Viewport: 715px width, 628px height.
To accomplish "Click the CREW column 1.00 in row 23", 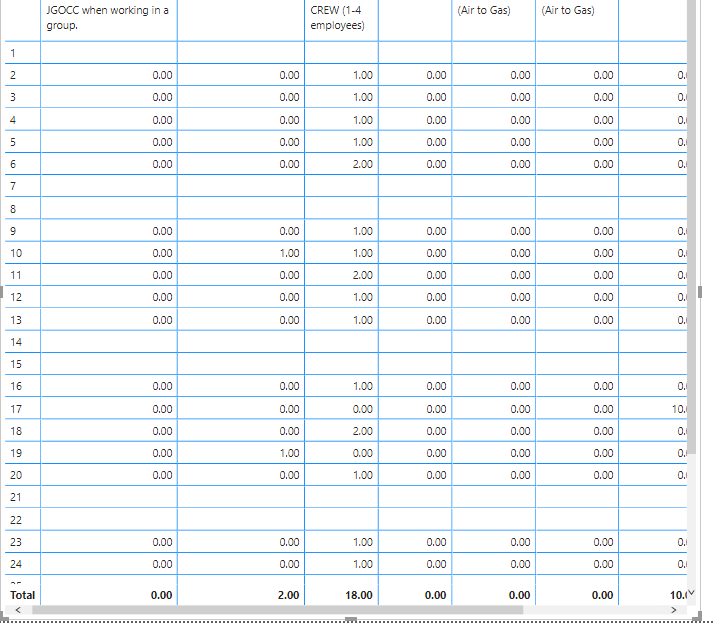I will pos(363,542).
